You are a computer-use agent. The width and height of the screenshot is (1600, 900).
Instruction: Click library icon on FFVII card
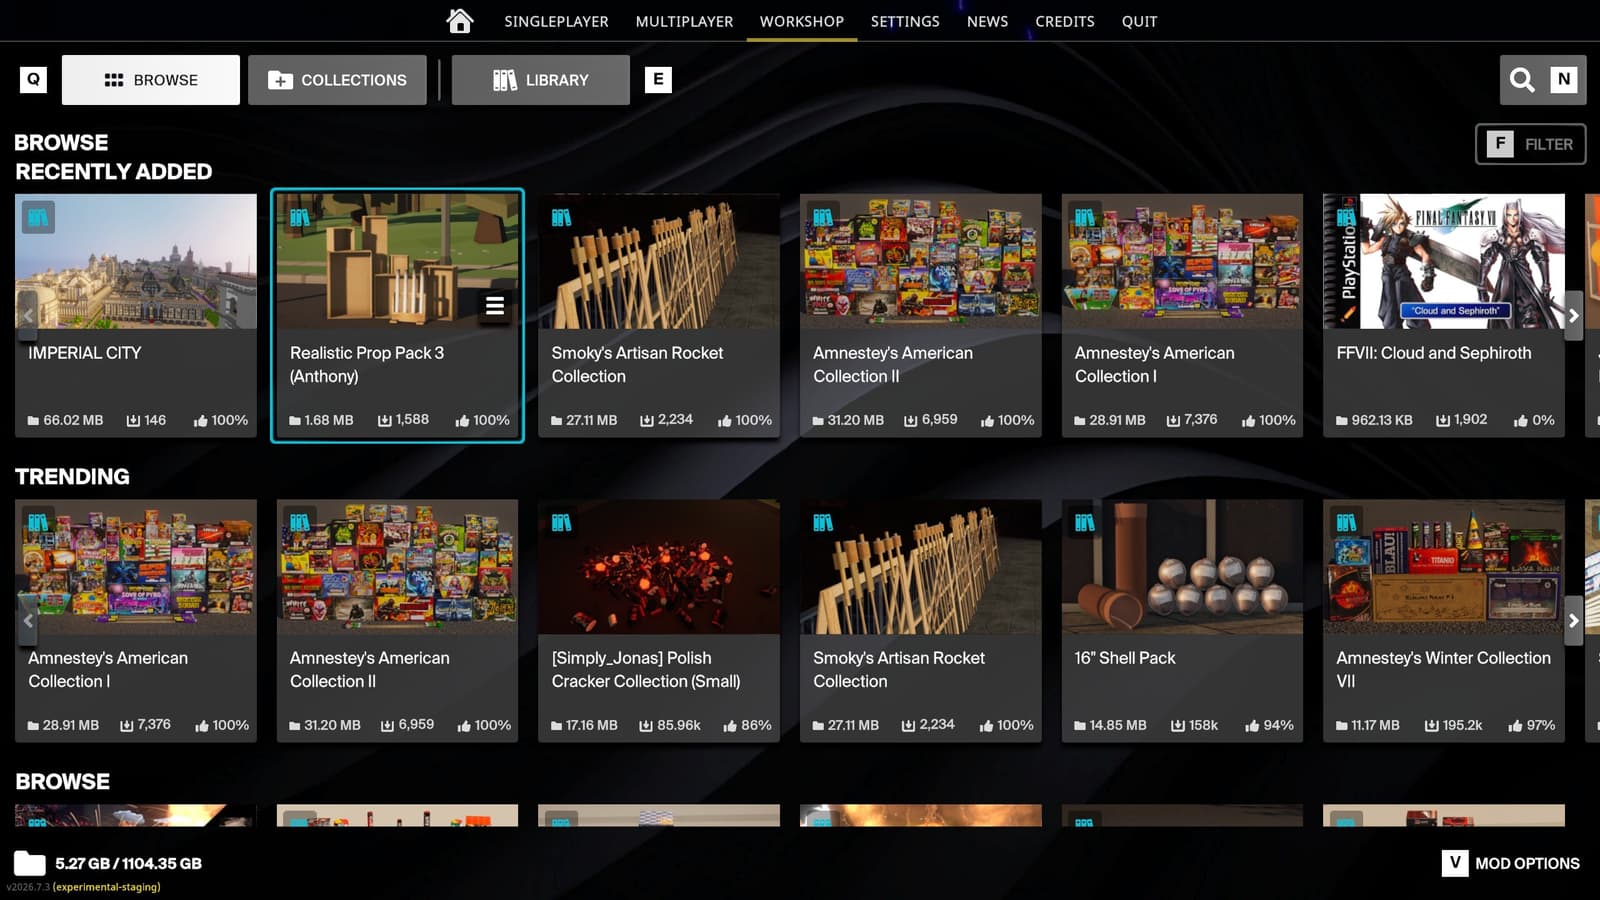(1346, 217)
